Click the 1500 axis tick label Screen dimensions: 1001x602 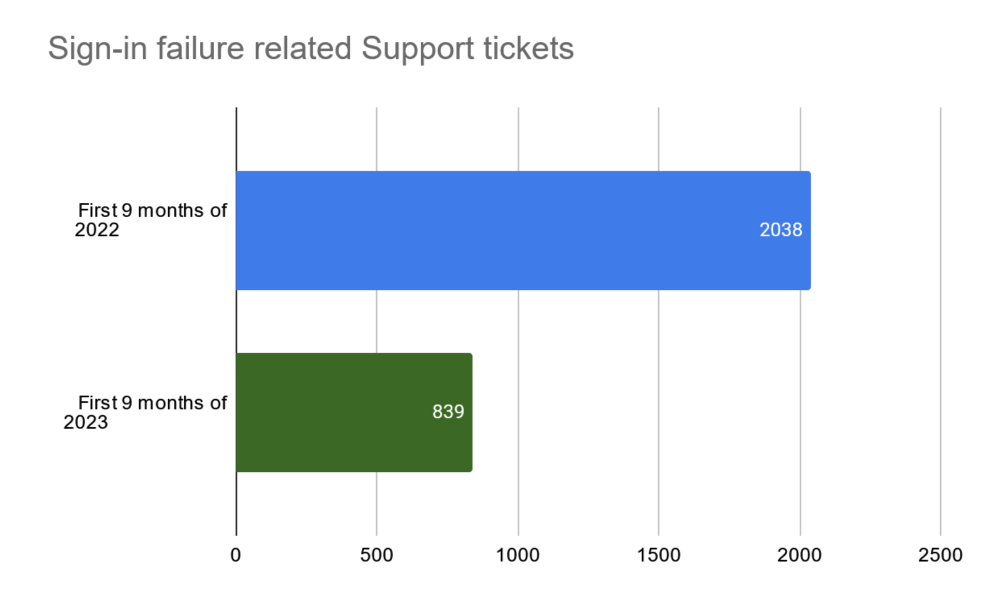[659, 555]
